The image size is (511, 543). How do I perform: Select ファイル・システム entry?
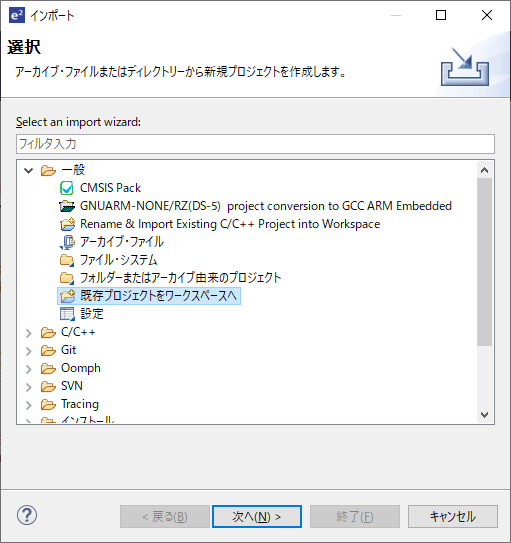coord(118,260)
